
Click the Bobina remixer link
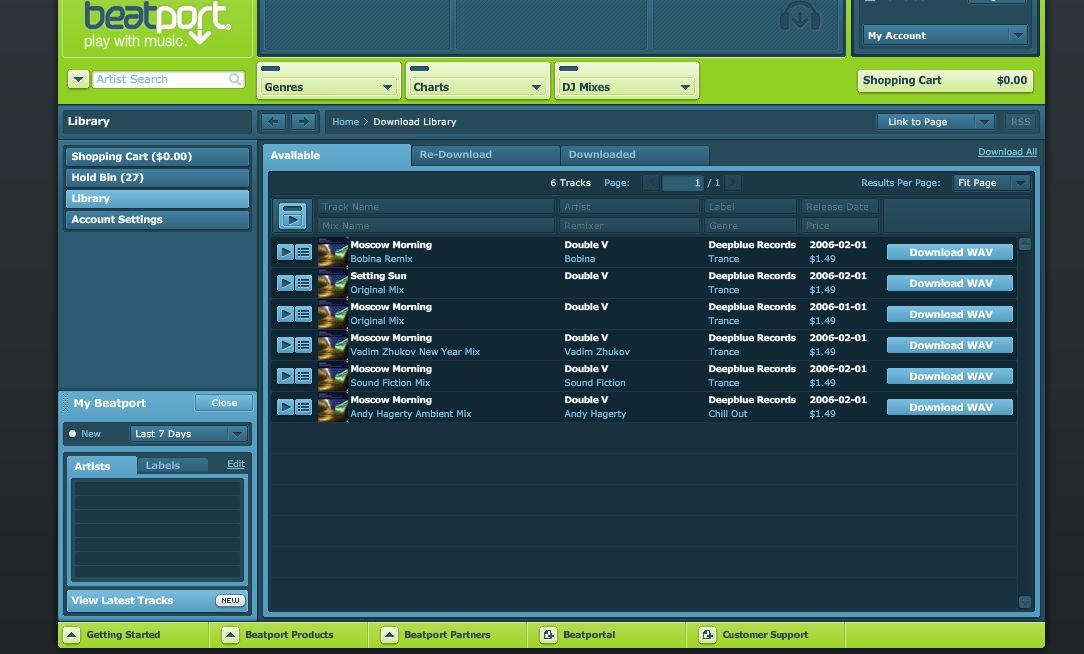(x=579, y=259)
